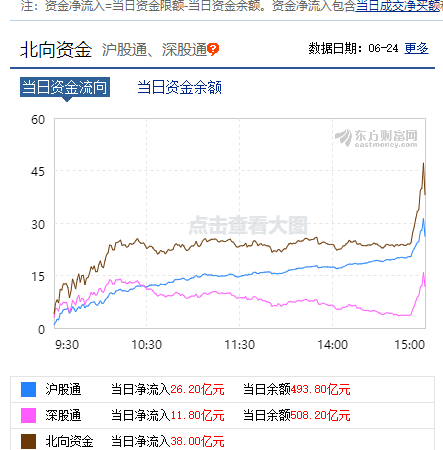Click 深股通 balance value 508.20亿元

coord(321,415)
